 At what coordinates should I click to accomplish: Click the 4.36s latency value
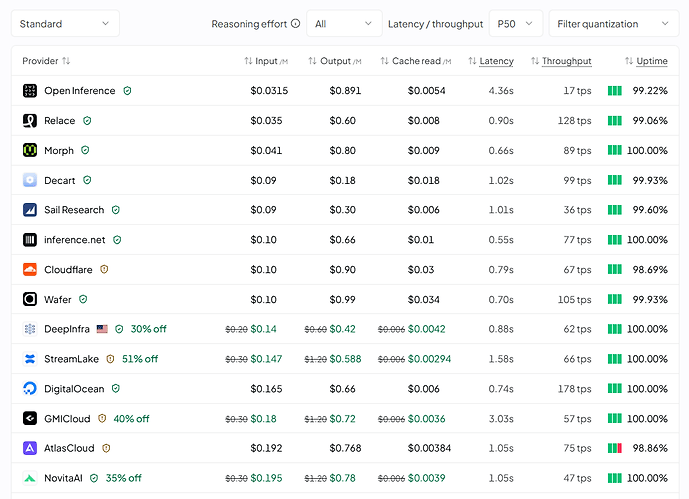point(501,91)
